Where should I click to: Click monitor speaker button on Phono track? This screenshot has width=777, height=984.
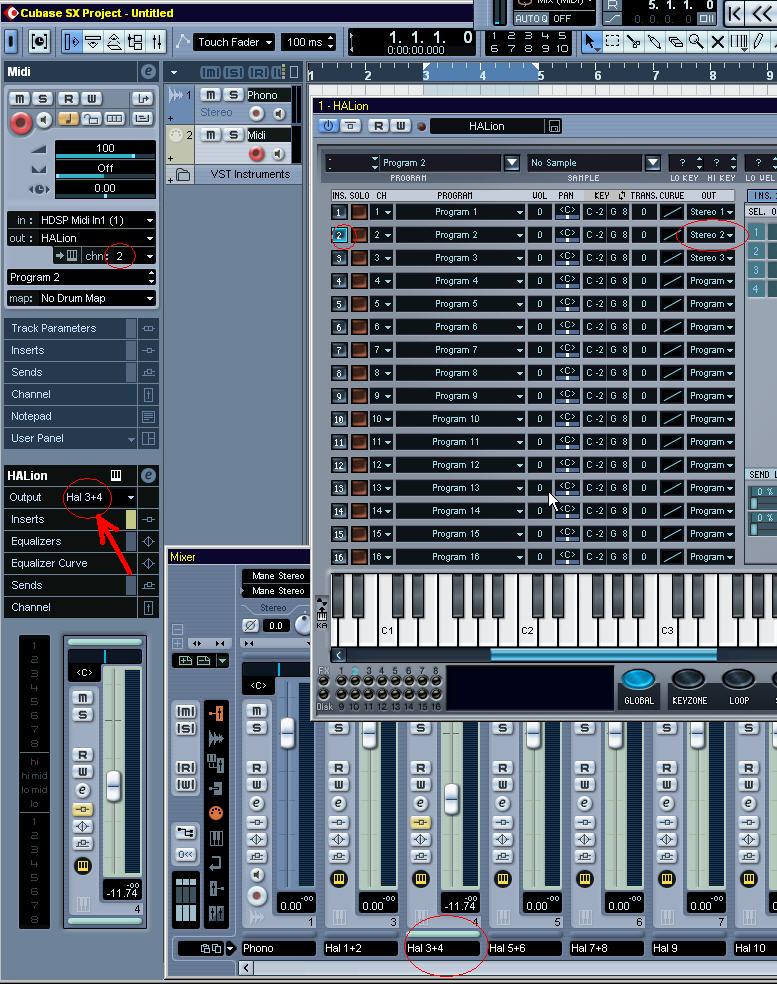tap(277, 113)
